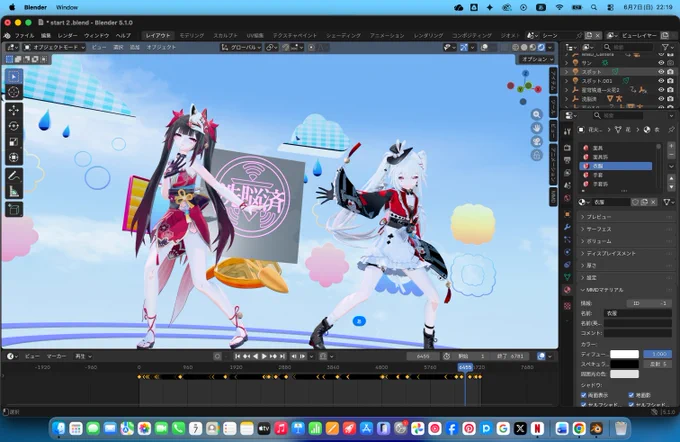
Task: Toggle camera view icon in viewport
Action: [536, 141]
